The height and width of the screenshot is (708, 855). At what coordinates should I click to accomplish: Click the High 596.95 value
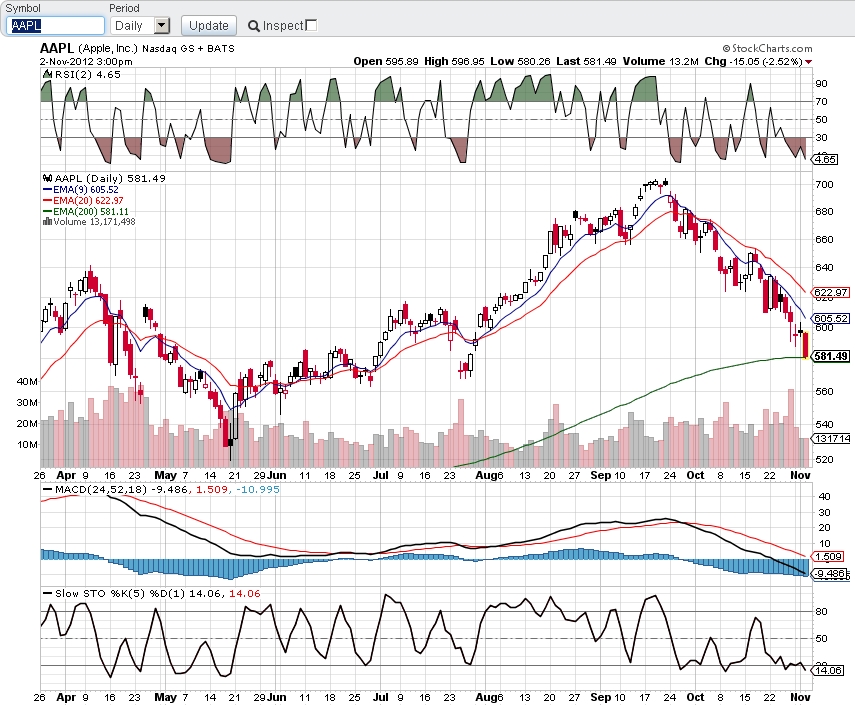(454, 61)
